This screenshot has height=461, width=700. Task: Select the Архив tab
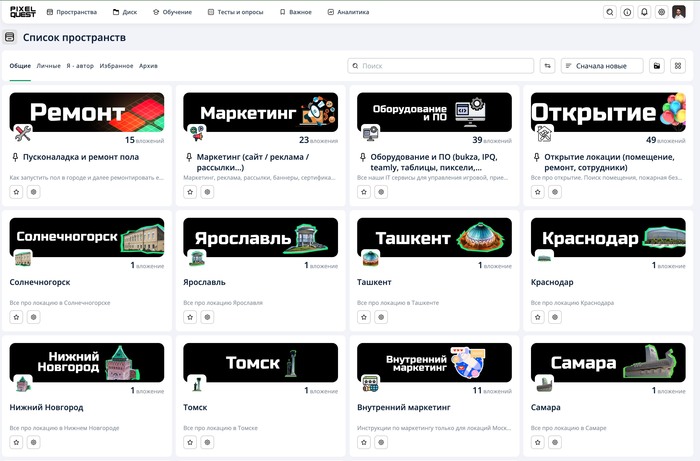(148, 65)
